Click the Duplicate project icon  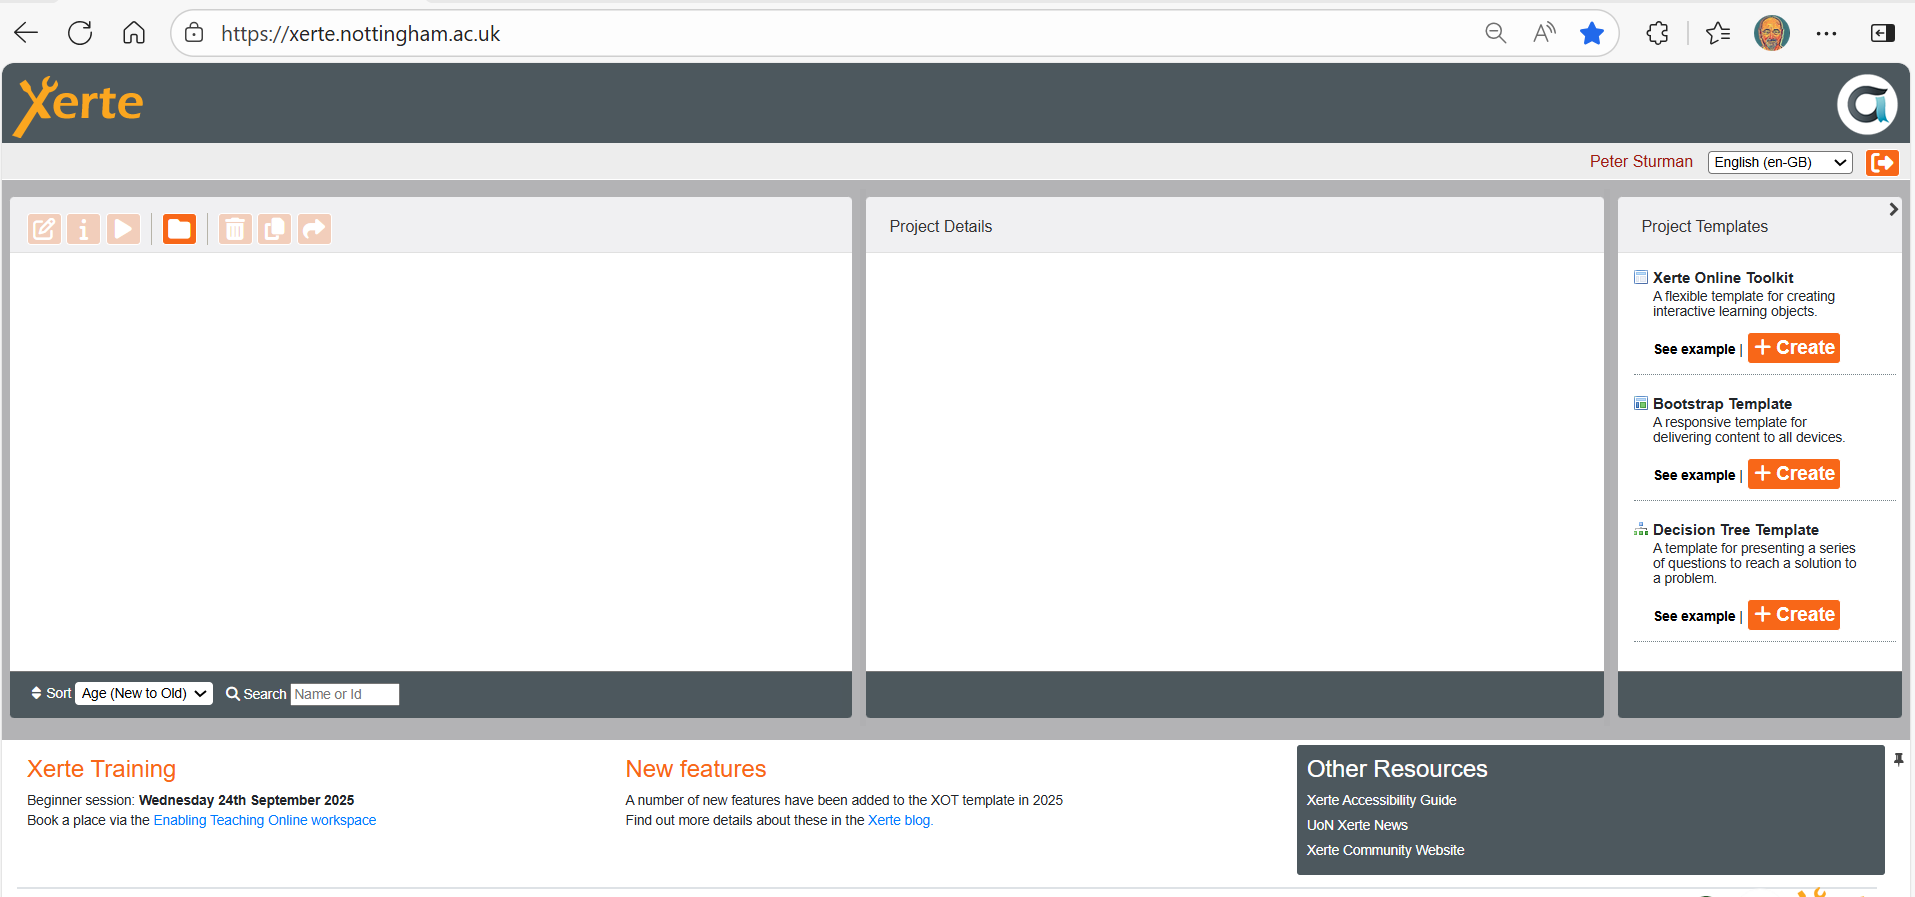click(274, 229)
